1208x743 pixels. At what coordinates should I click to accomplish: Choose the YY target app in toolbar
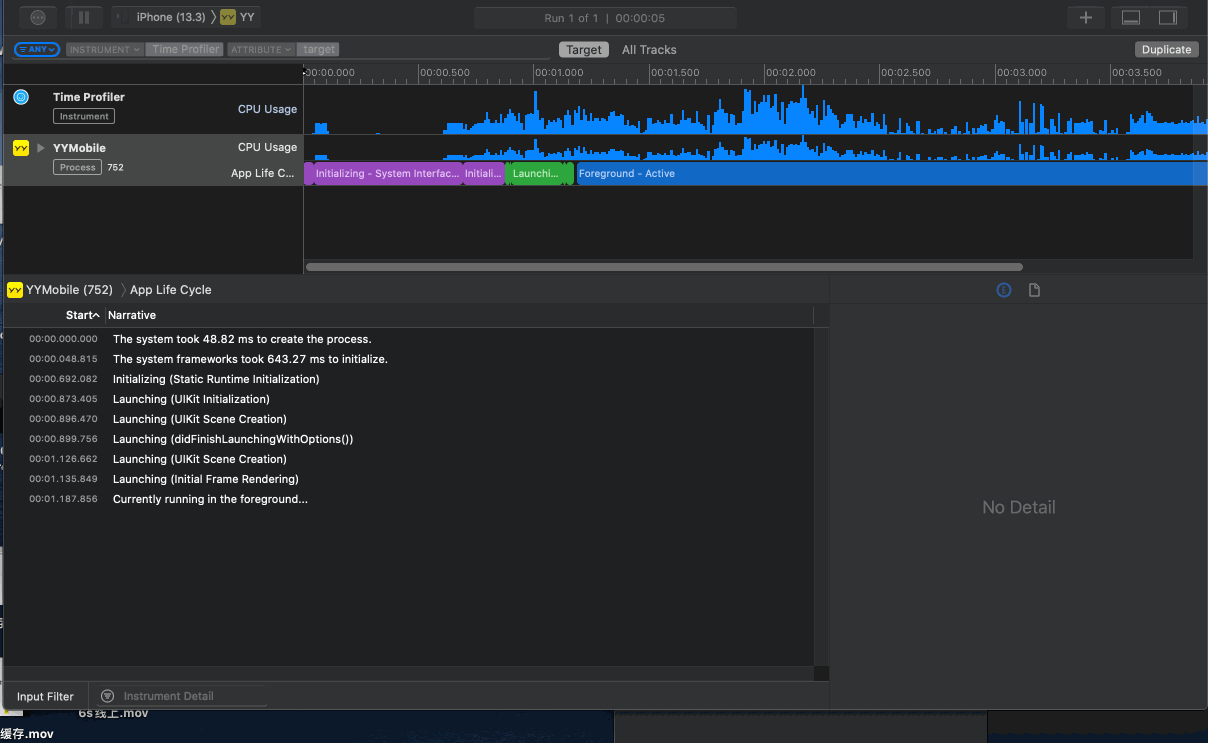238,17
